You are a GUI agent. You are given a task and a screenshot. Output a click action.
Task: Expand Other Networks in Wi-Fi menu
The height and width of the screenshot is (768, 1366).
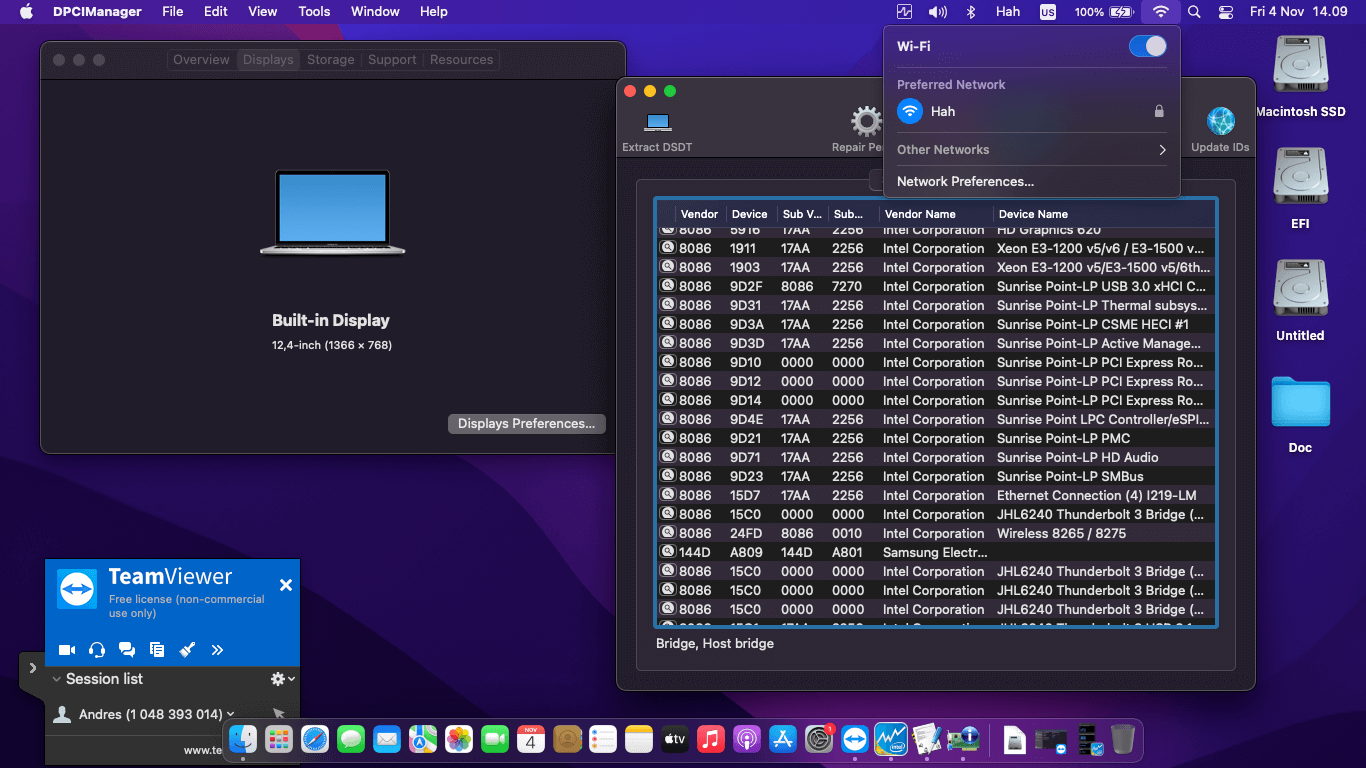[1032, 150]
